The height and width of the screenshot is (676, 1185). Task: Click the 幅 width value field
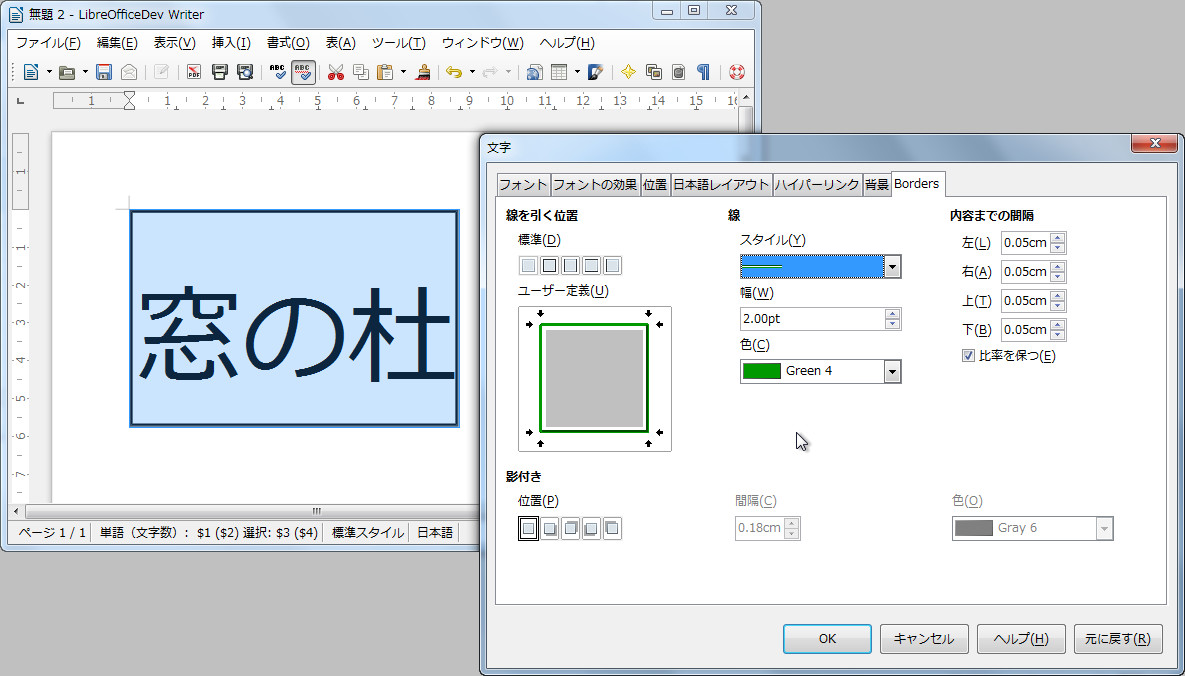tap(812, 318)
